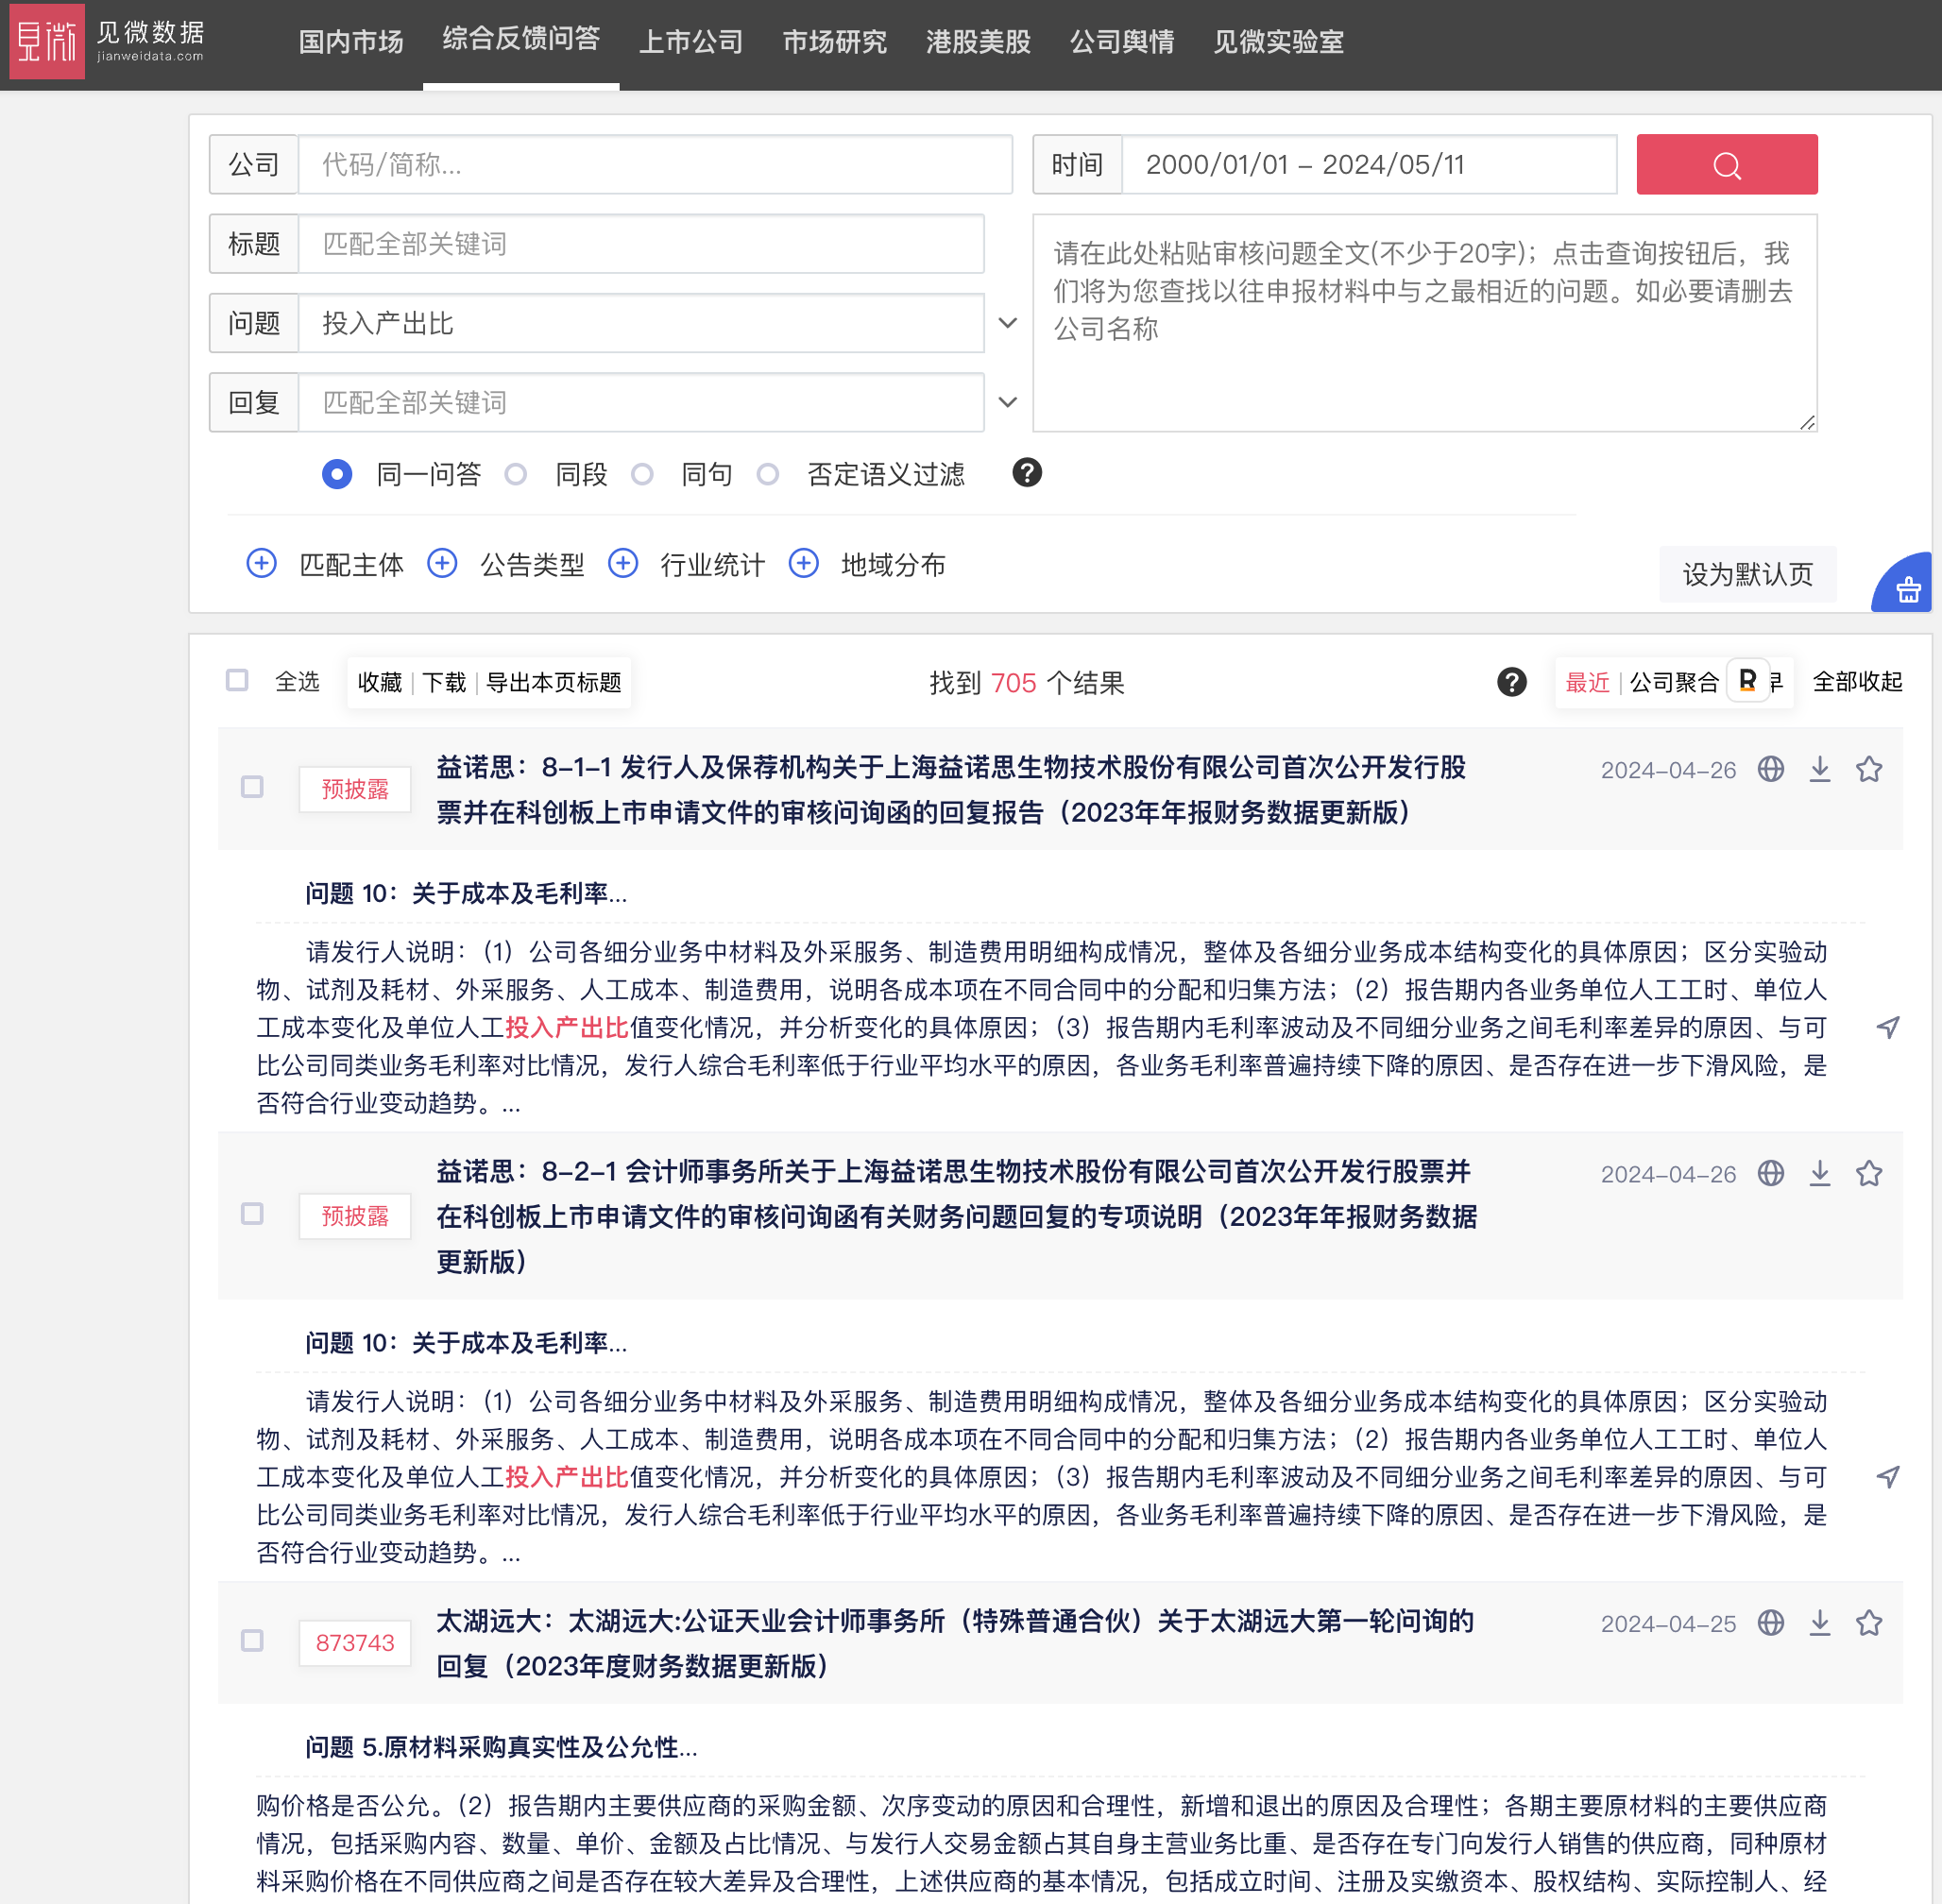Image resolution: width=1942 pixels, height=1904 pixels.
Task: Click the 设为默认页 button
Action: [1747, 574]
